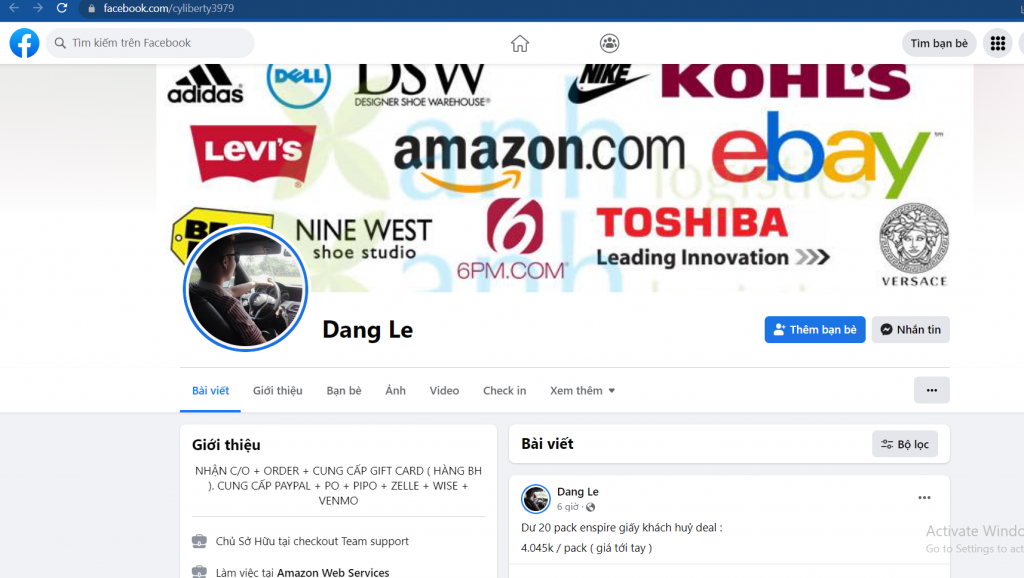Focus the Tìm kiếm trên Facebook search field
1024x578 pixels.
(150, 43)
